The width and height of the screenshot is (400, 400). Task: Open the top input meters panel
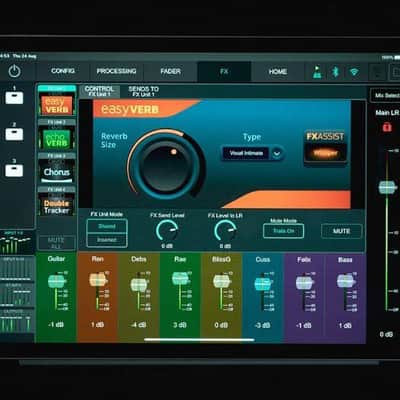[x=17, y=242]
